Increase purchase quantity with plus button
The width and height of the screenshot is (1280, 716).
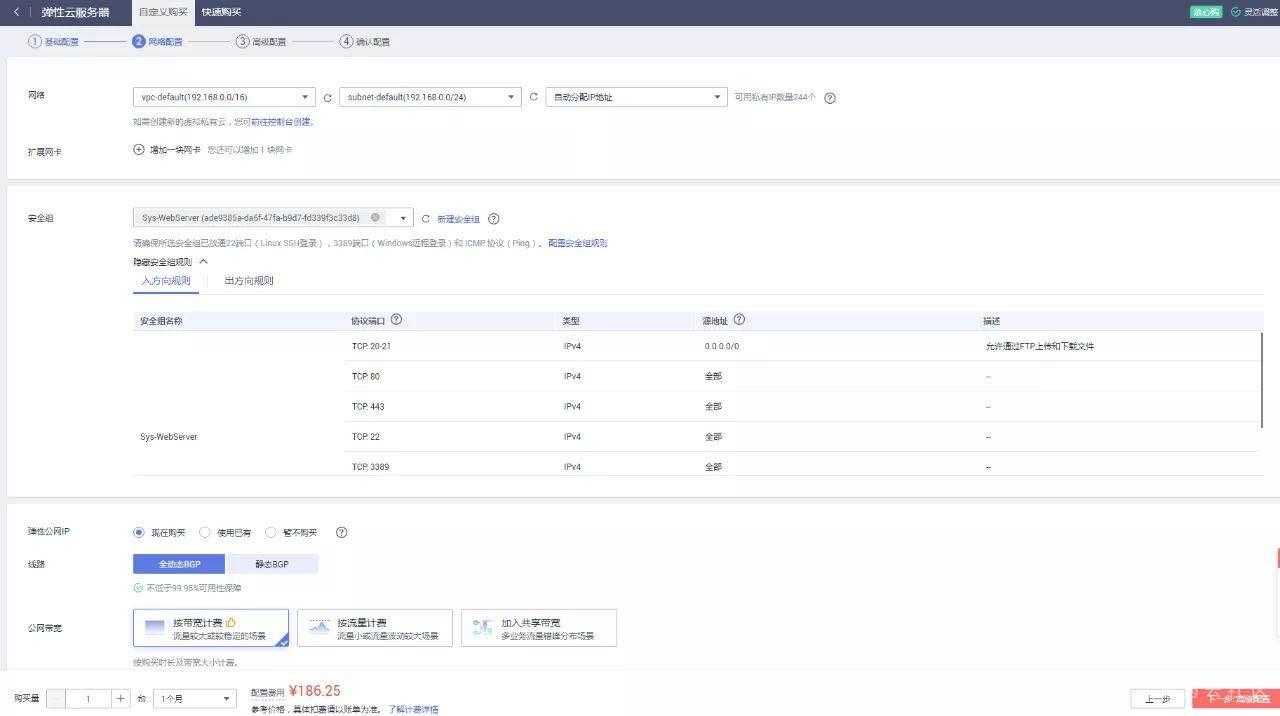pos(121,699)
